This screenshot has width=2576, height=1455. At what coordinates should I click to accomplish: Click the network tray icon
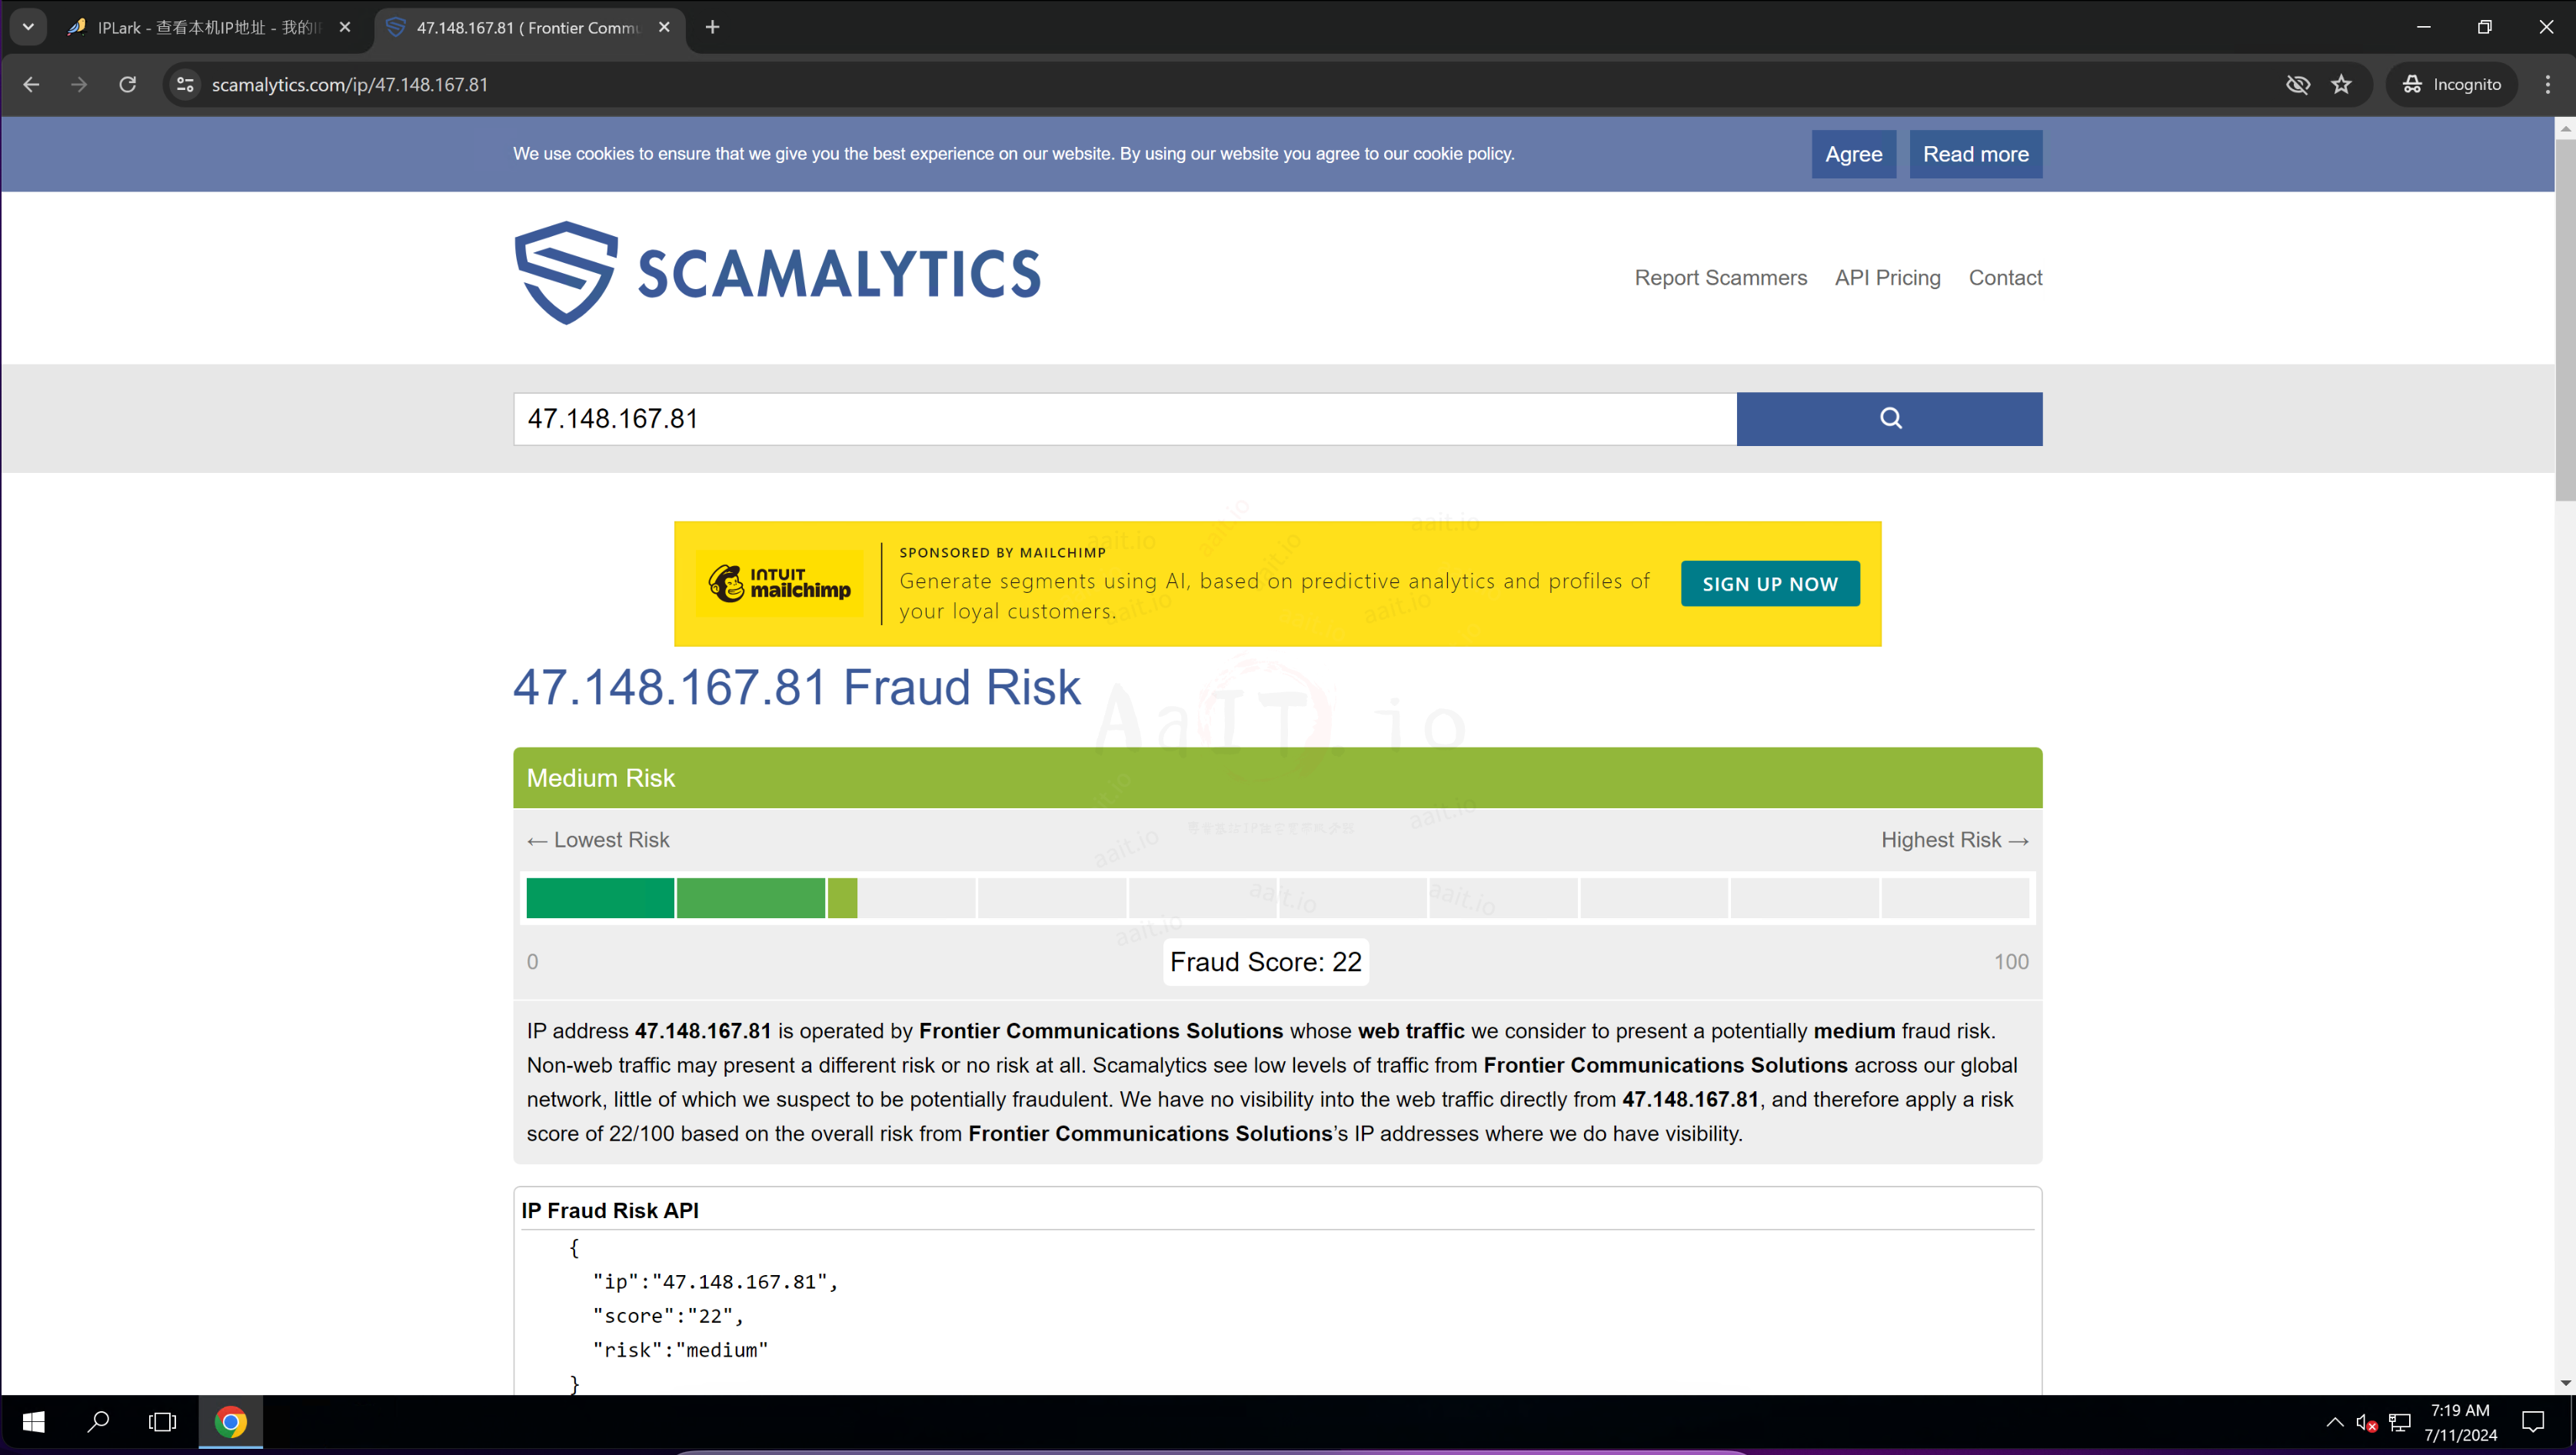[2400, 1422]
